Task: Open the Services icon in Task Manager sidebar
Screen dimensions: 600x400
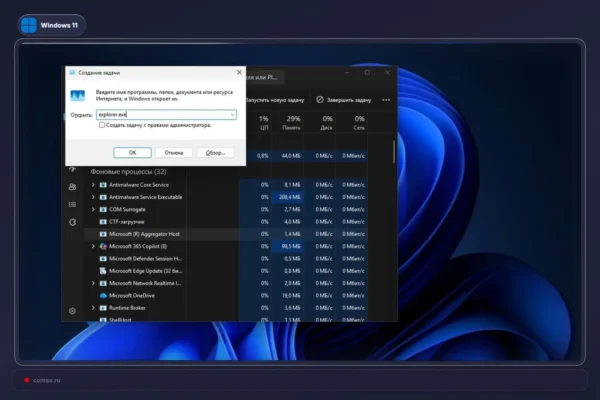Action: coord(72,222)
